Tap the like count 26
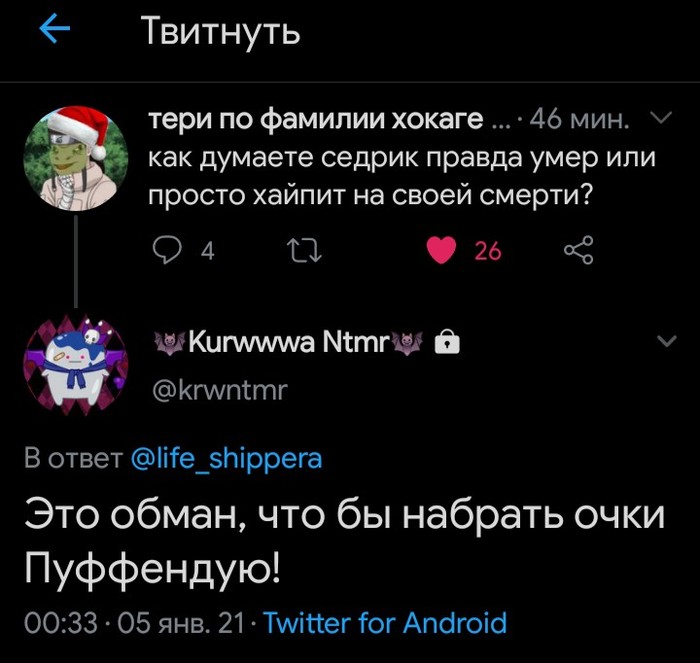Screen dimensions: 700x663 click(488, 251)
